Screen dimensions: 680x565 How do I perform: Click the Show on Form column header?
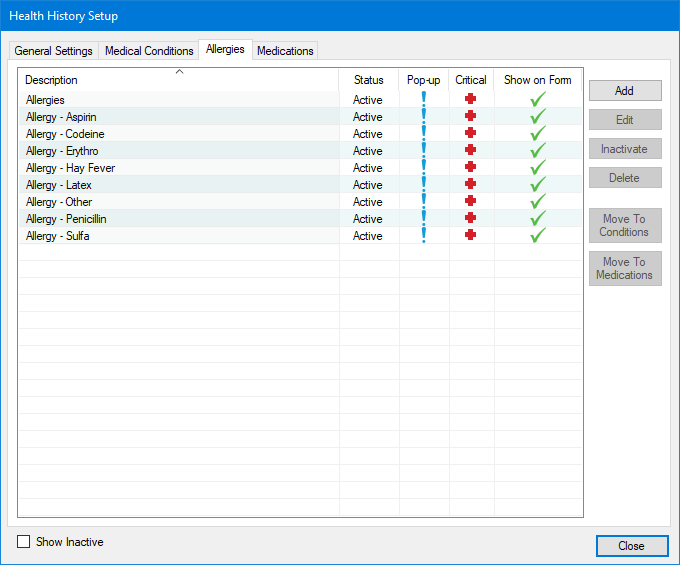click(538, 80)
